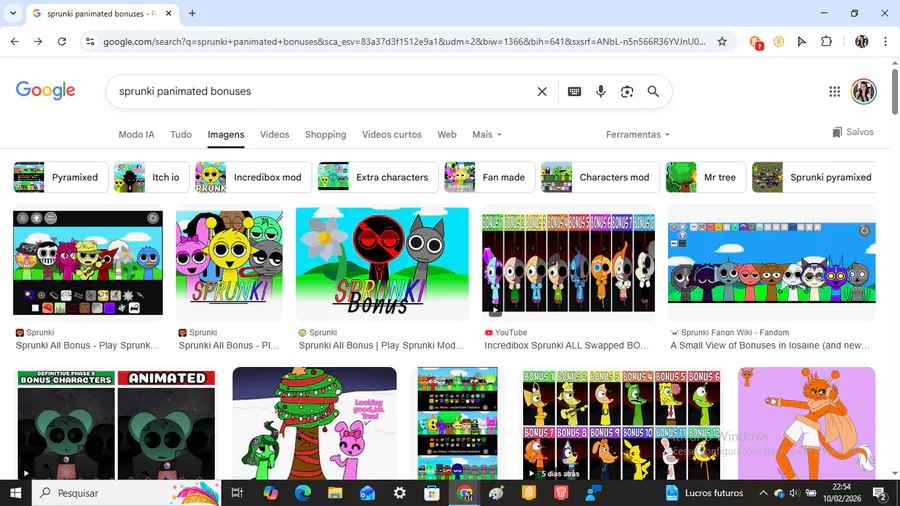Open the orange character on purple thumbnail
The height and width of the screenshot is (506, 900).
click(x=806, y=424)
